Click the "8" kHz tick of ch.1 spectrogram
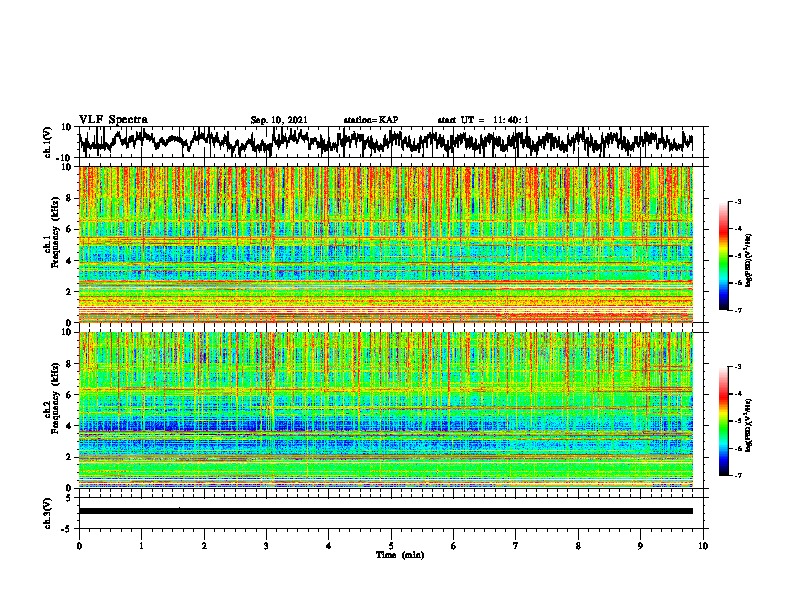The image size is (792, 612). [x=70, y=198]
